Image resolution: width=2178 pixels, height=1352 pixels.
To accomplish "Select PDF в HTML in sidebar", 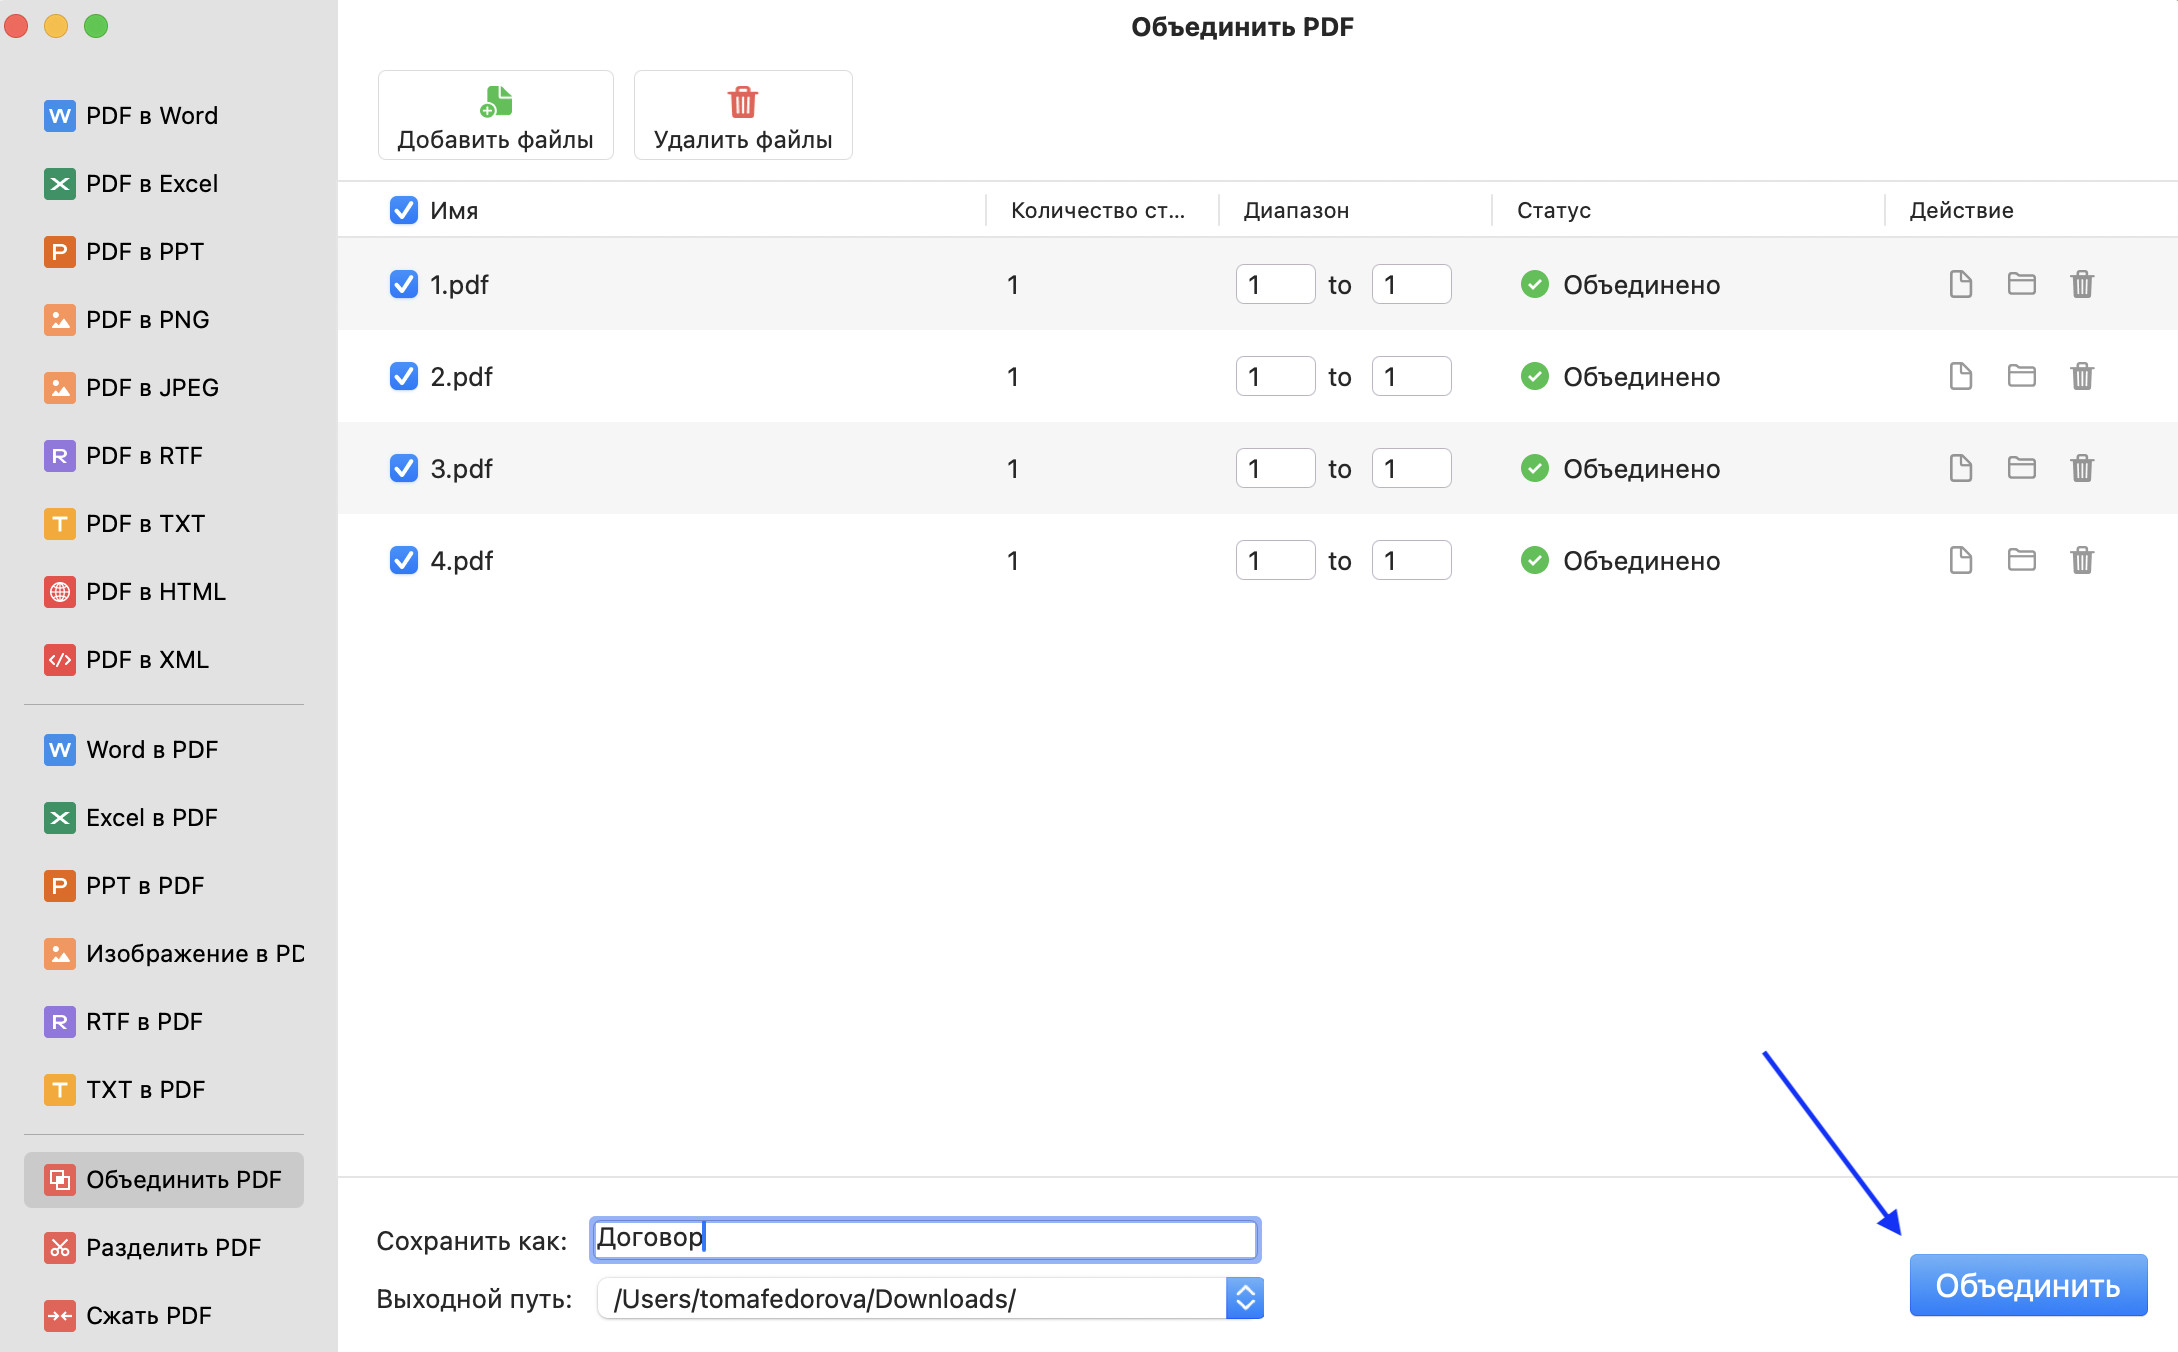I will click(155, 592).
